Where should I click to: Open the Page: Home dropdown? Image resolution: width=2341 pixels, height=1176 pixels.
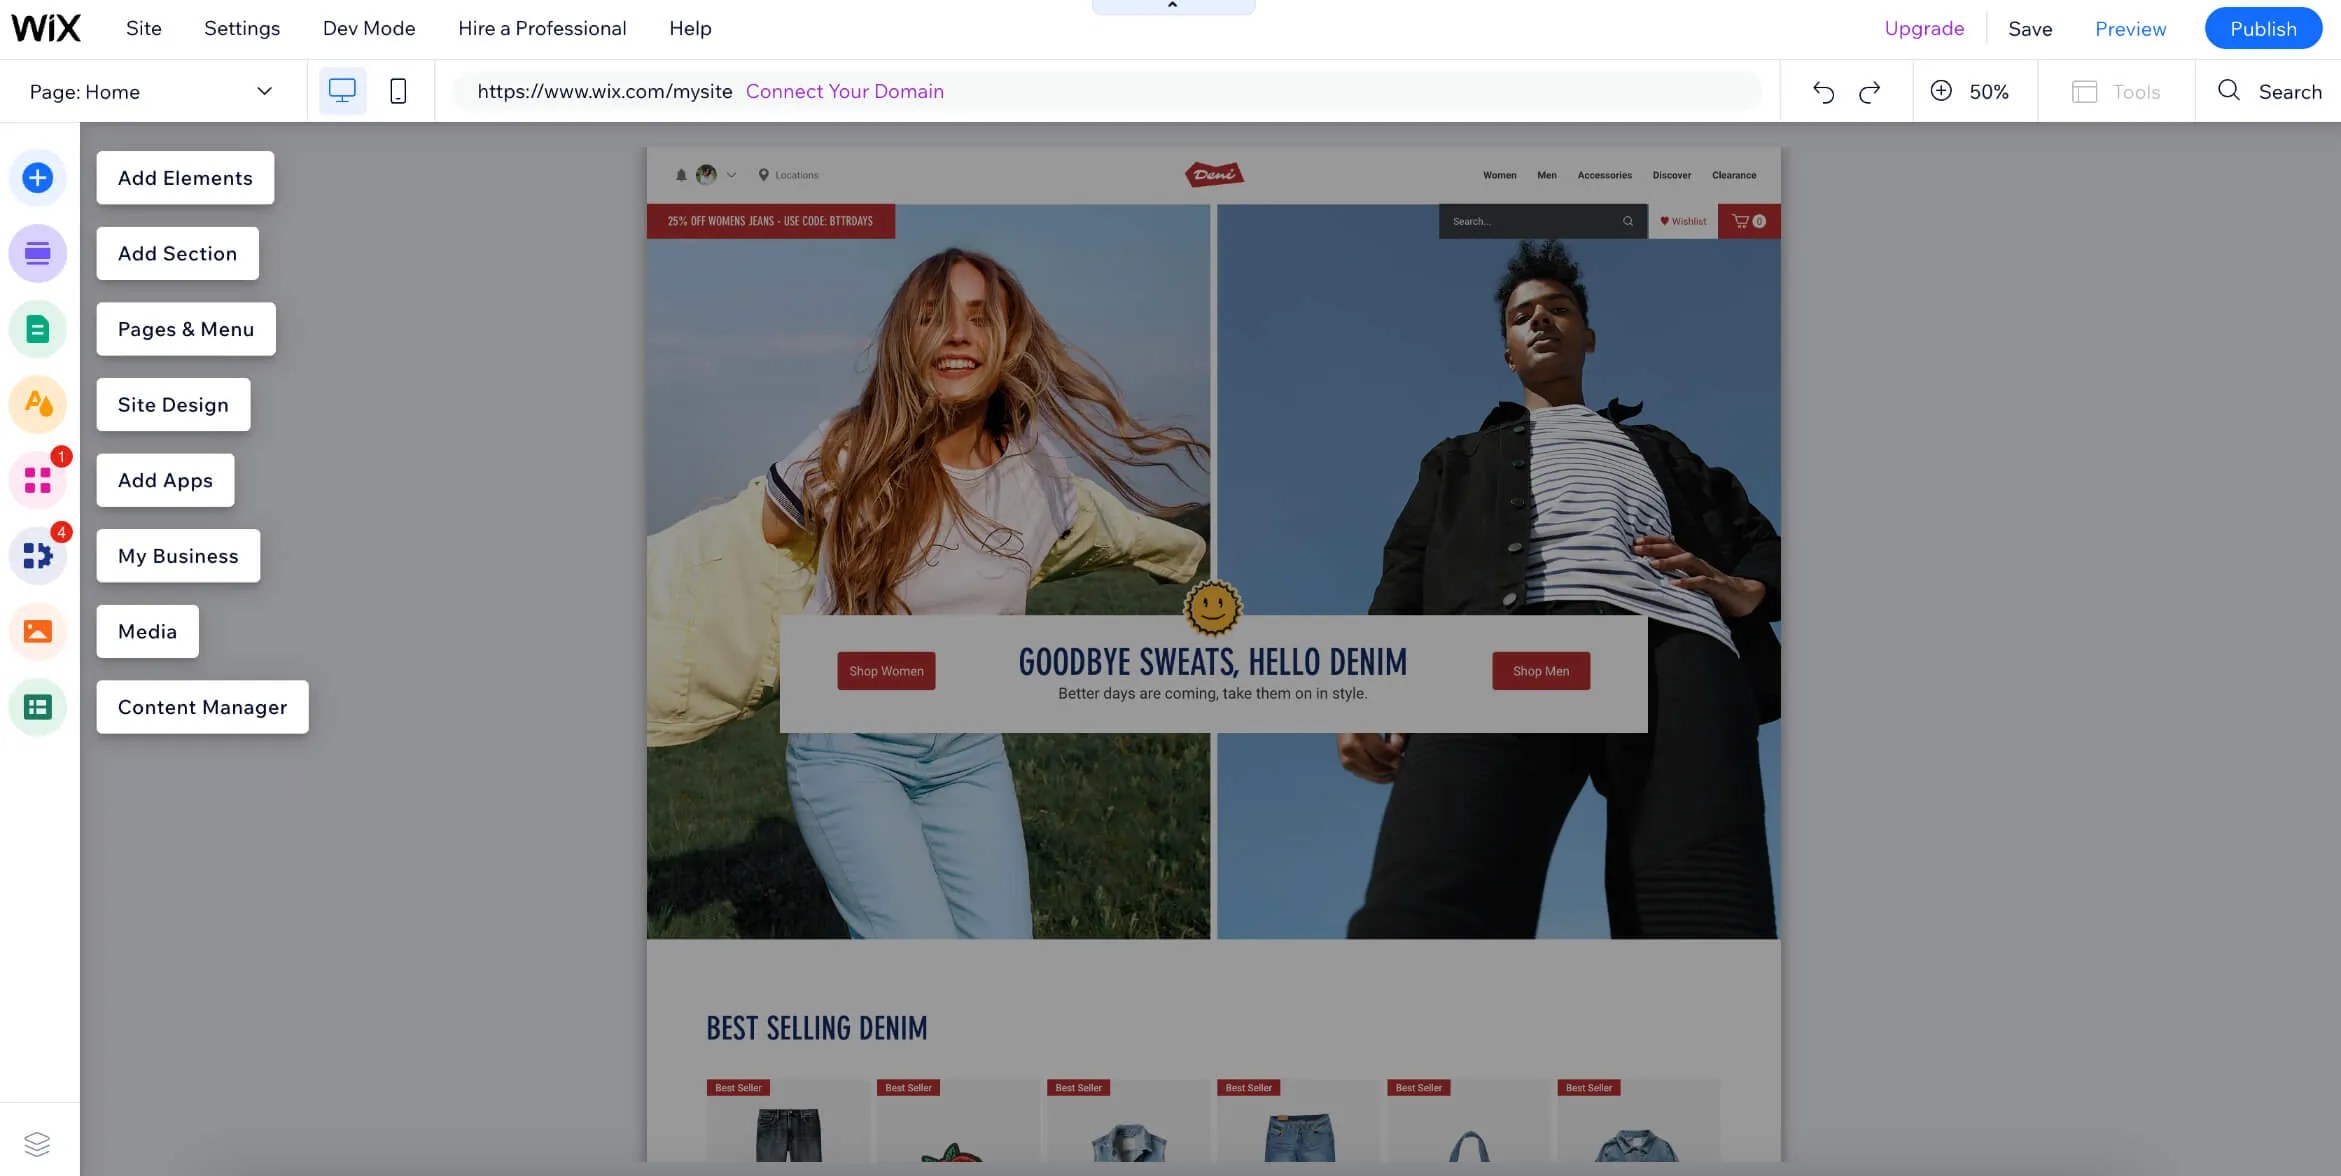(151, 91)
